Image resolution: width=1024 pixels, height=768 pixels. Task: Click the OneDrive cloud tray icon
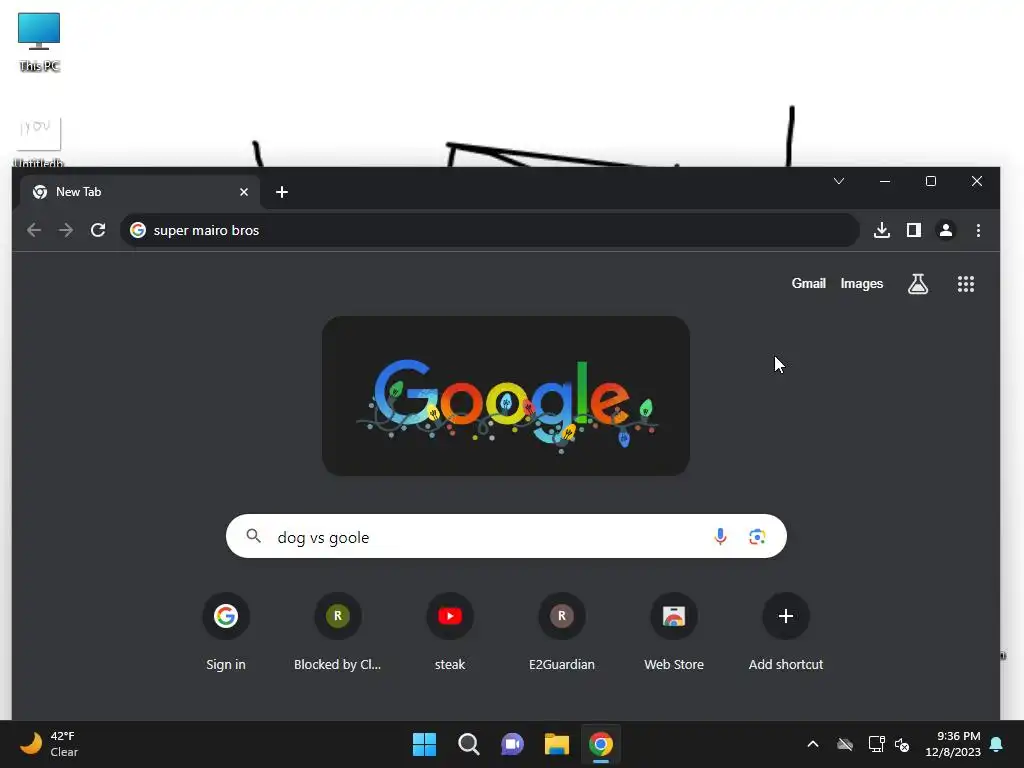pos(845,744)
